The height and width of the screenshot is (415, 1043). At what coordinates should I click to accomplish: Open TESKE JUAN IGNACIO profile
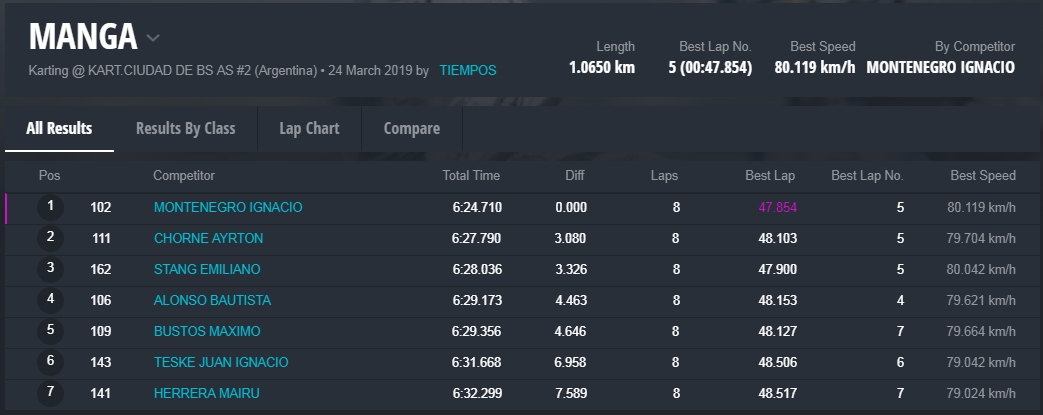click(221, 363)
